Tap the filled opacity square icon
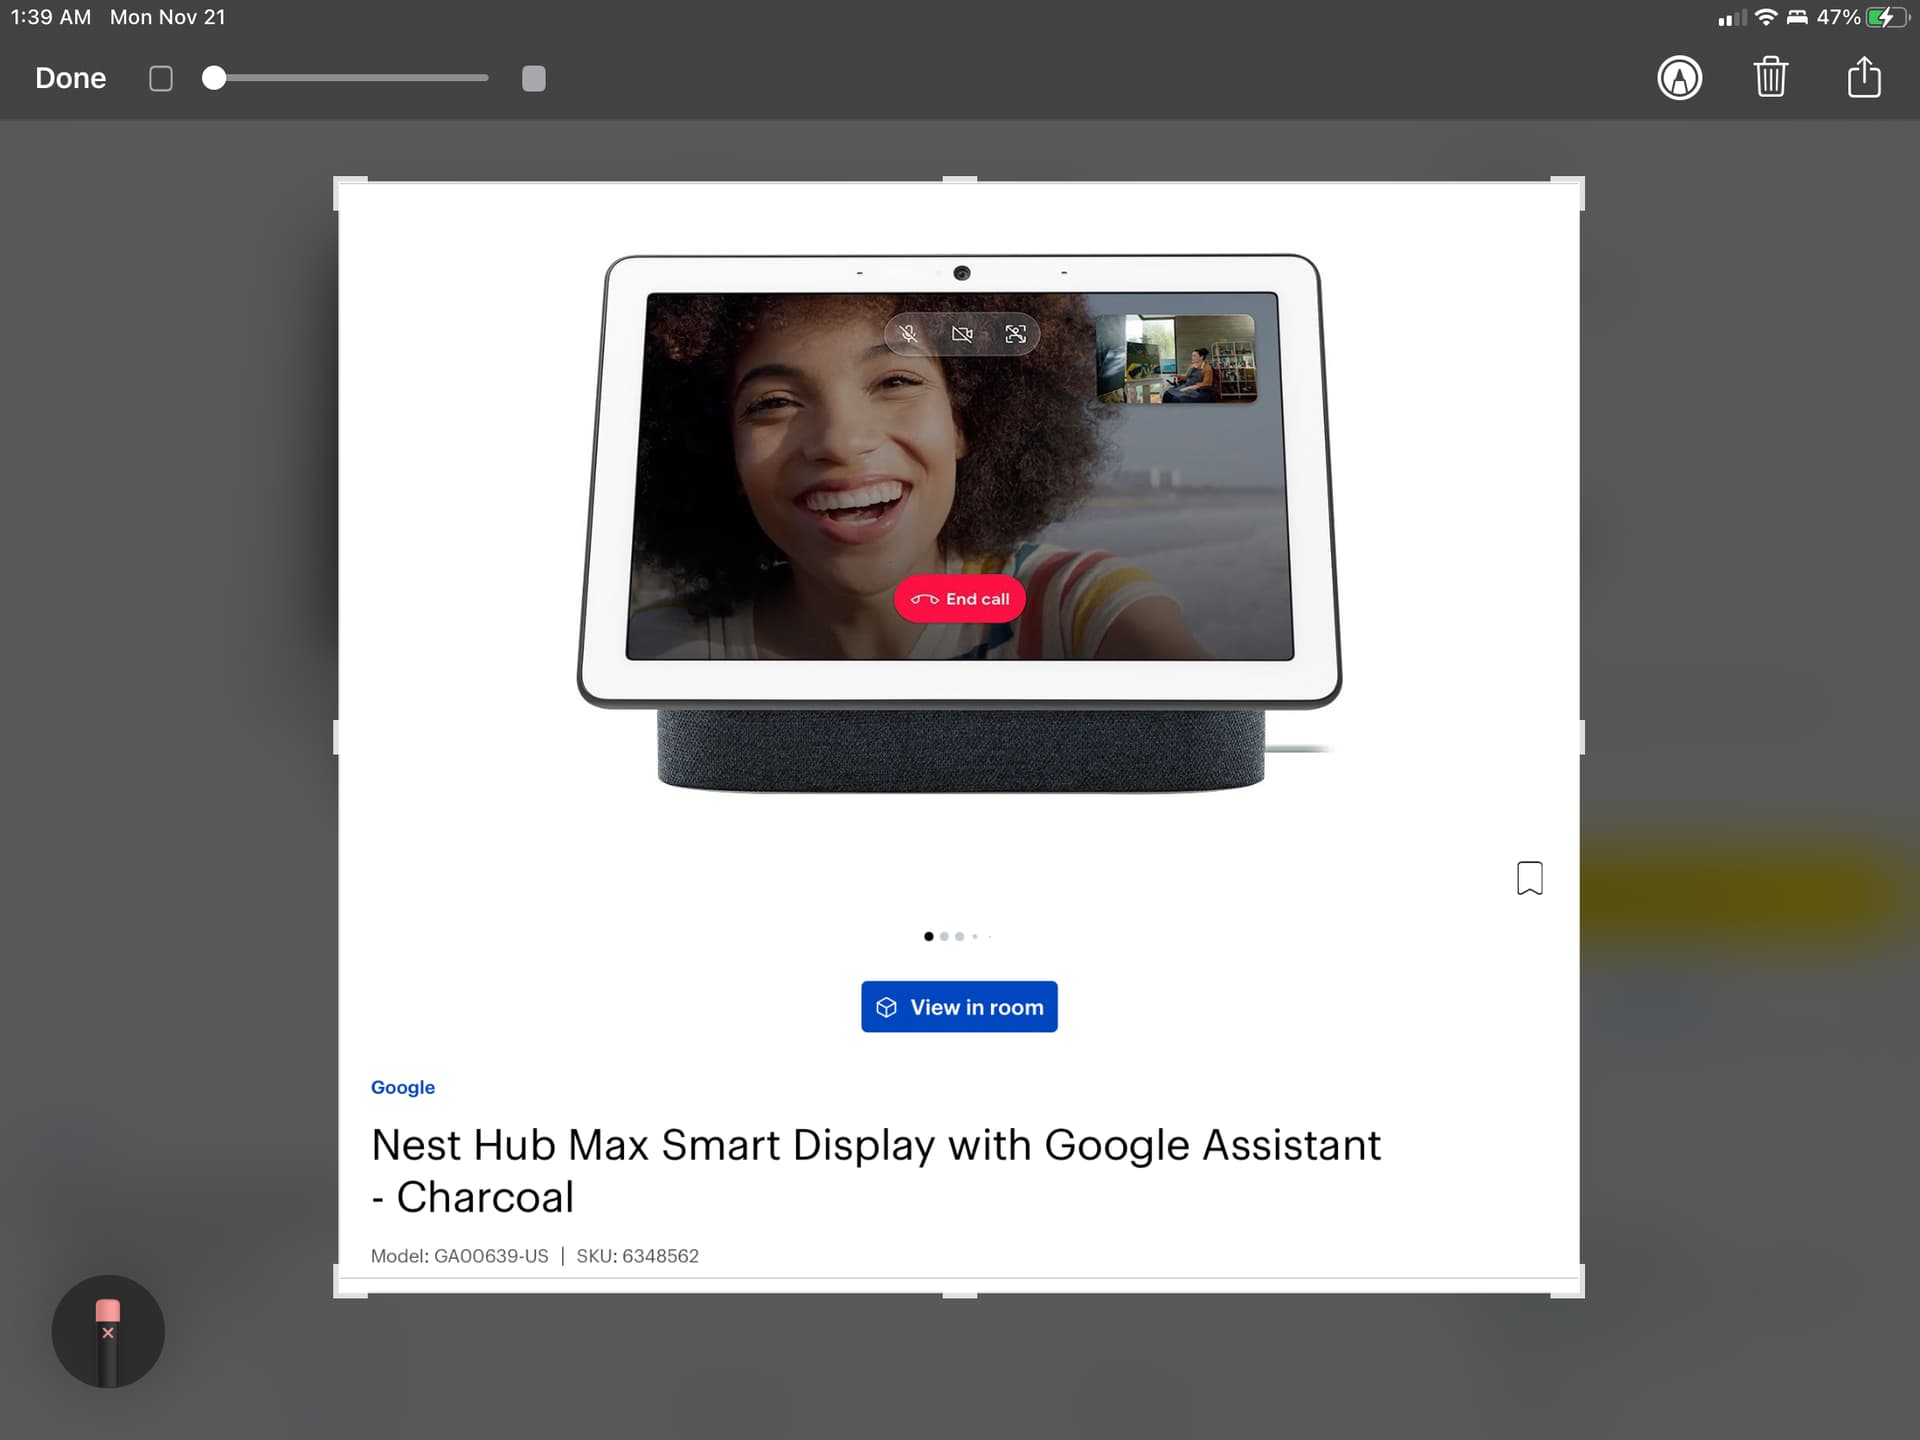Viewport: 1920px width, 1440px height. [x=534, y=79]
